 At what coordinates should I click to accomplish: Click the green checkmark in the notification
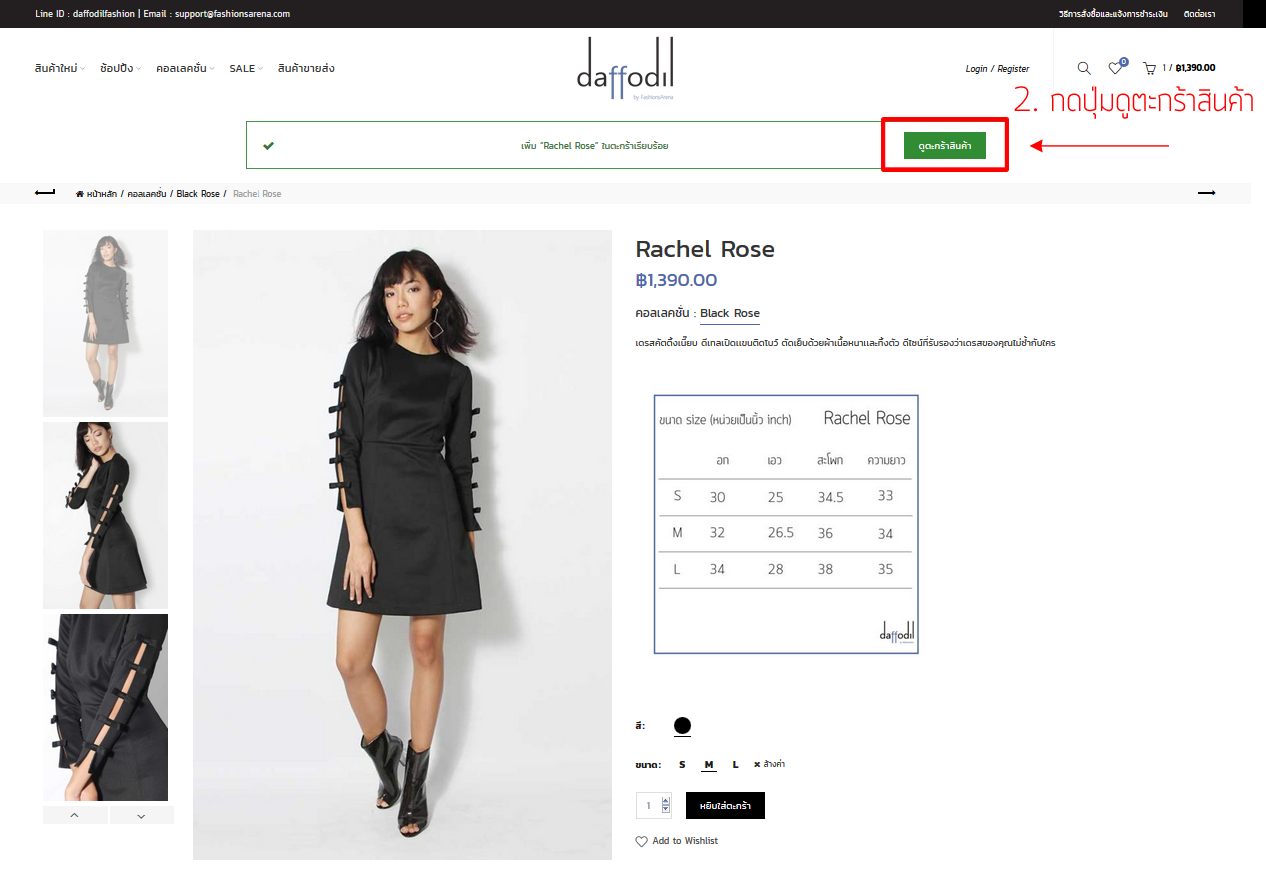click(268, 146)
